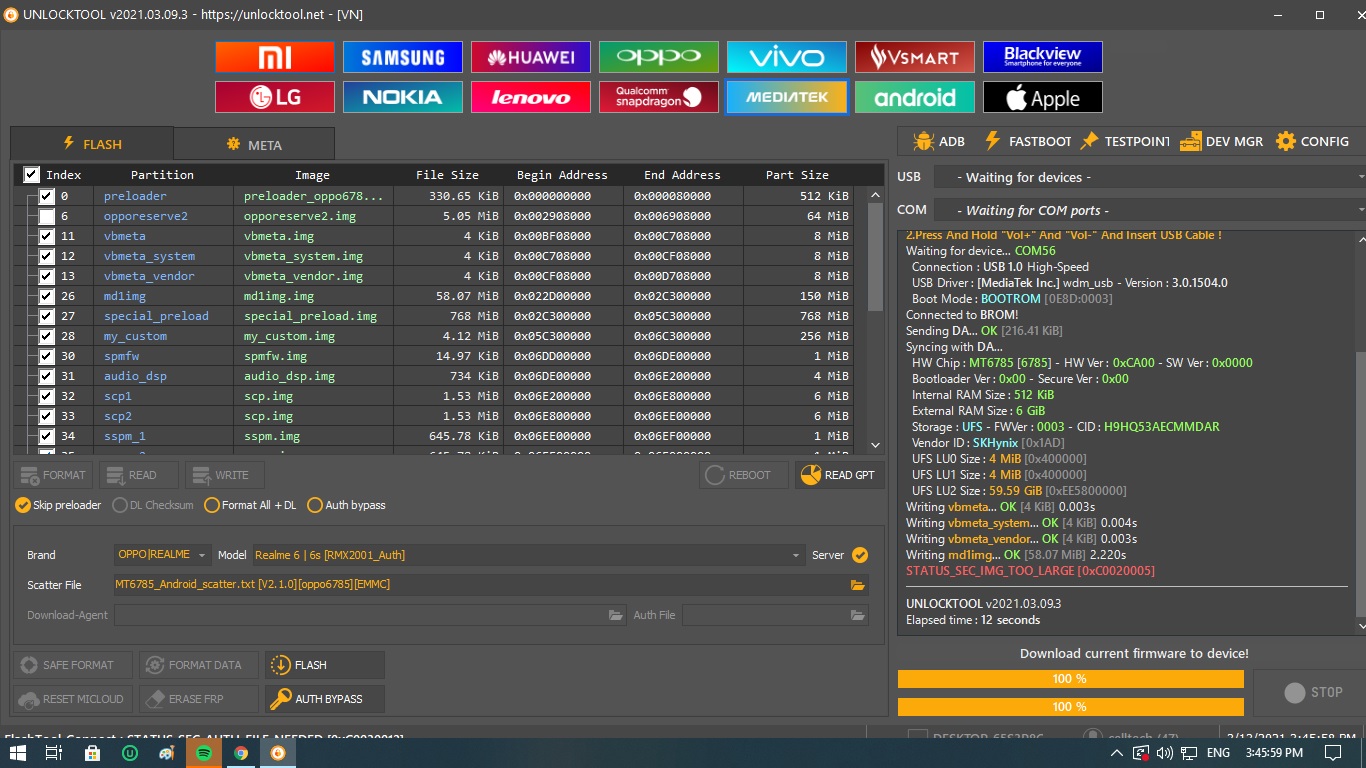Open the Windows notification center
This screenshot has width=1366, height=768.
tap(1334, 753)
